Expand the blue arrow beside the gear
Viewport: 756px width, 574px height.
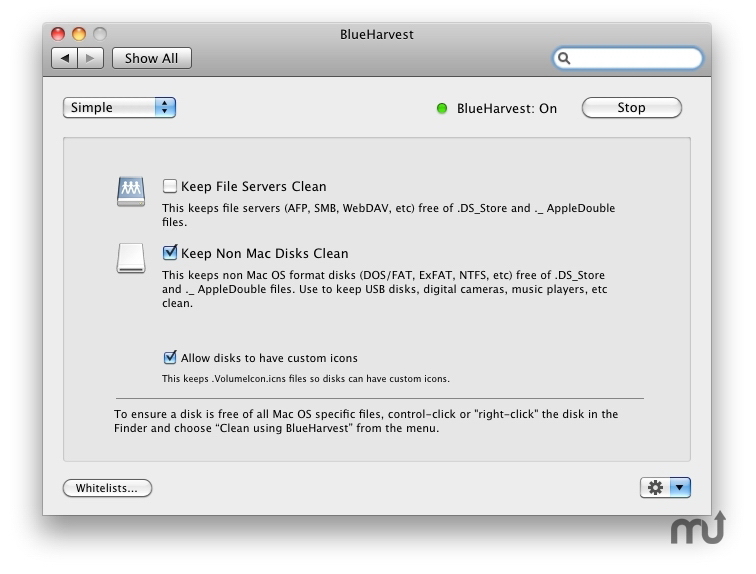680,488
